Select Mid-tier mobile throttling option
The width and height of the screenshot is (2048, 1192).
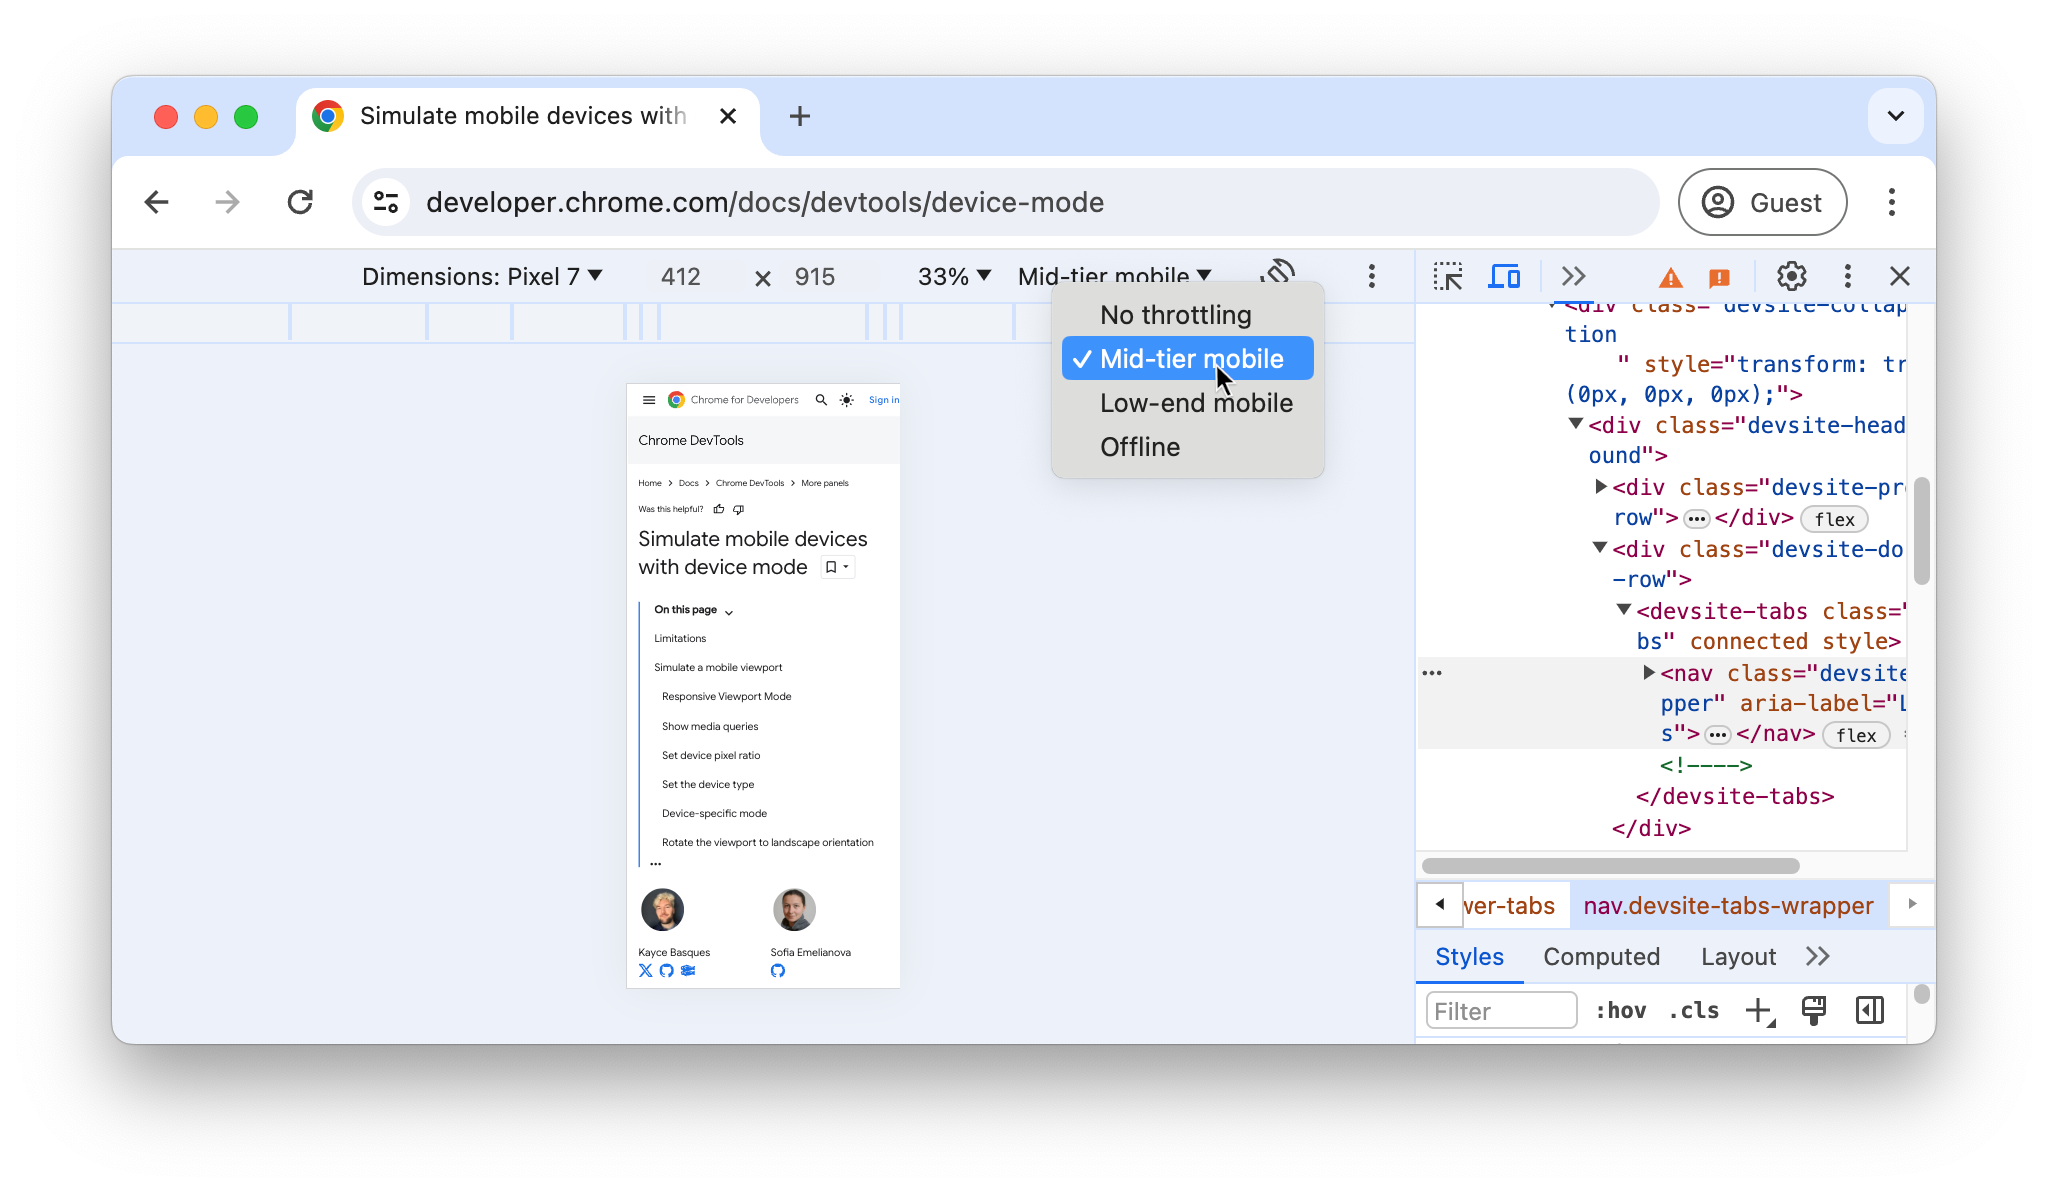click(x=1191, y=359)
